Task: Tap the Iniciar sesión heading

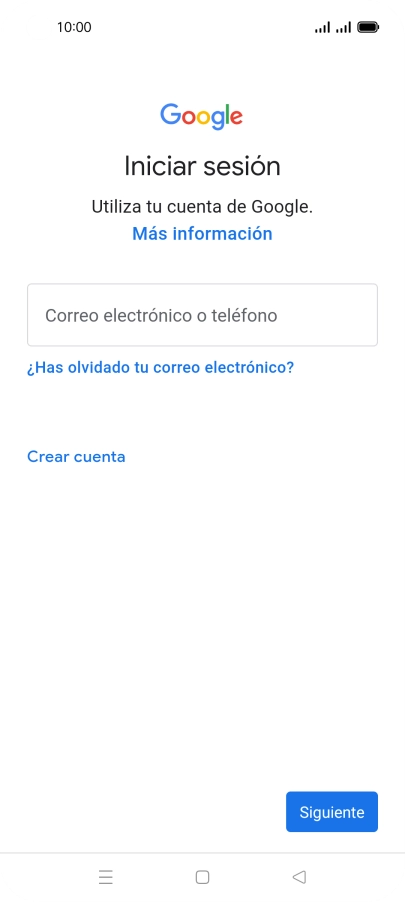Action: point(202,166)
